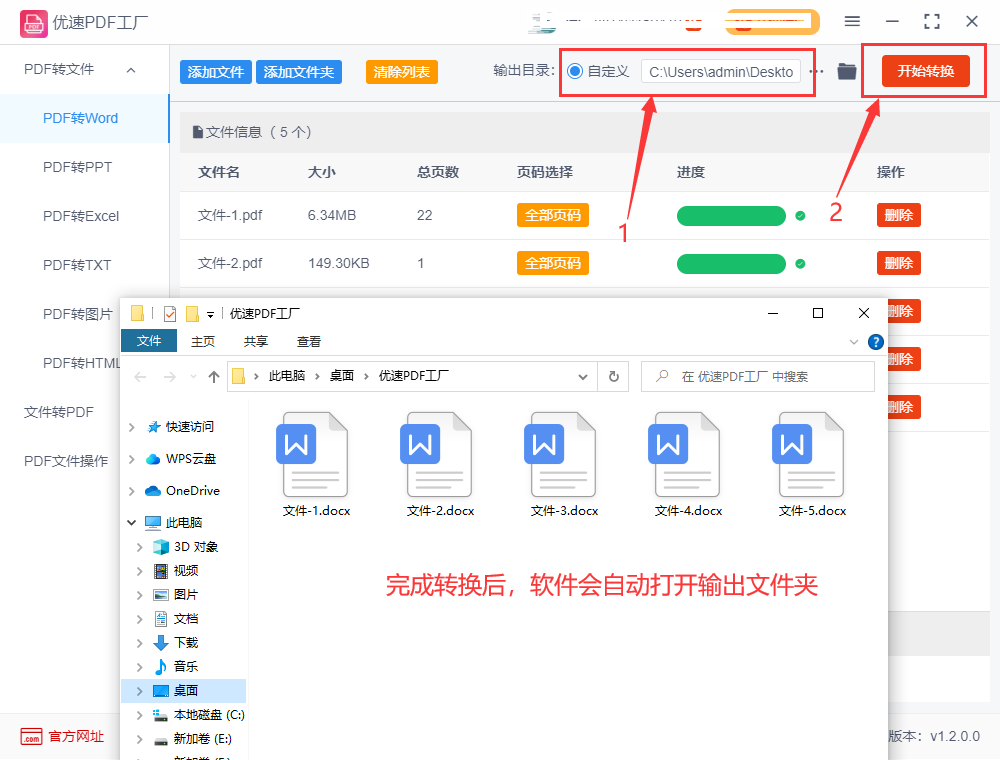The height and width of the screenshot is (760, 1000).
Task: Open PDF文件操作 section
Action: 66,461
